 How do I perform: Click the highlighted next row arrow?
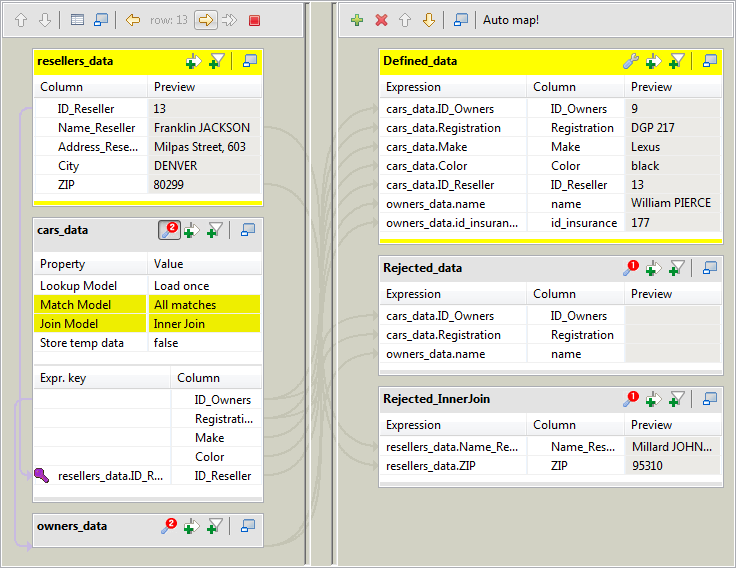click(x=205, y=20)
